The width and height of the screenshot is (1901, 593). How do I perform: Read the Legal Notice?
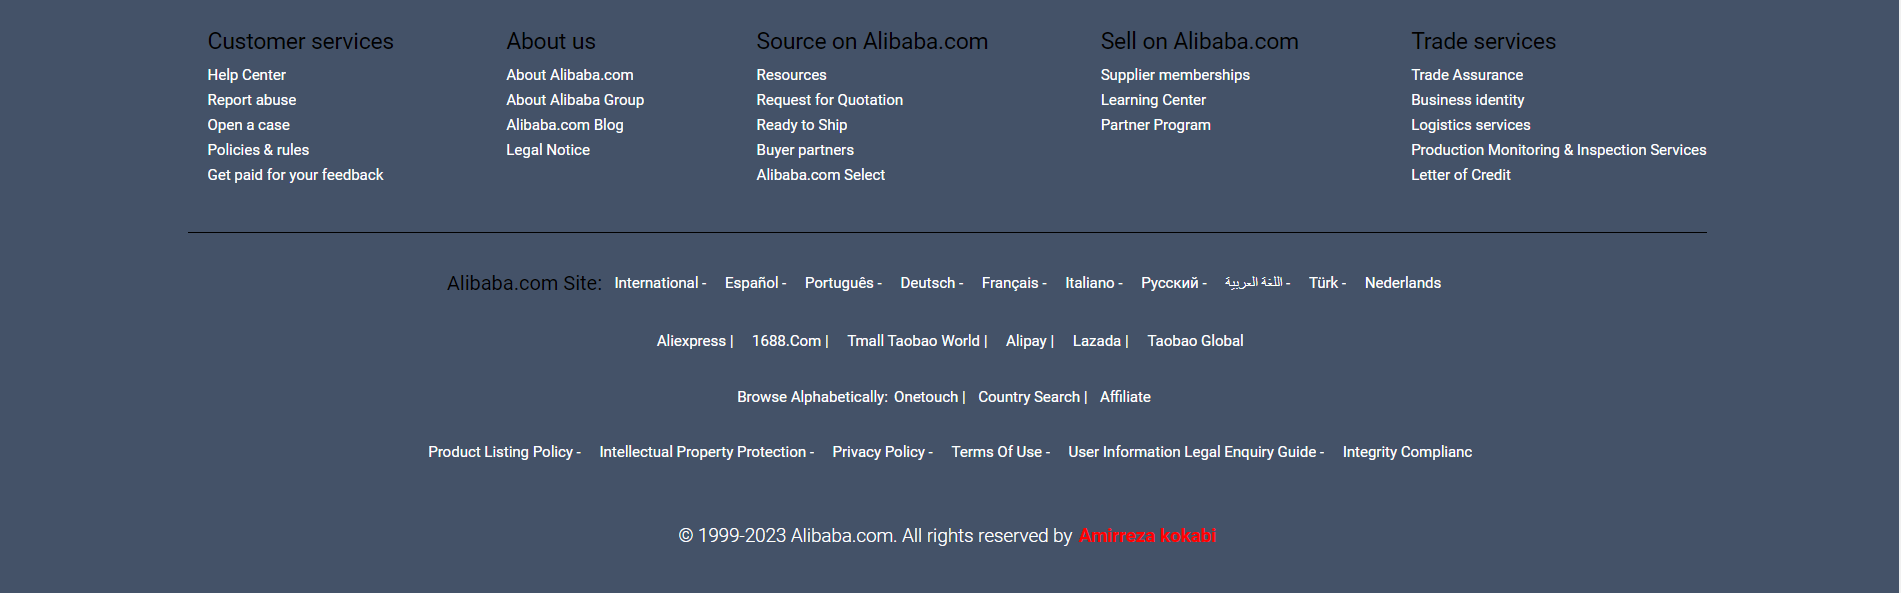(547, 150)
